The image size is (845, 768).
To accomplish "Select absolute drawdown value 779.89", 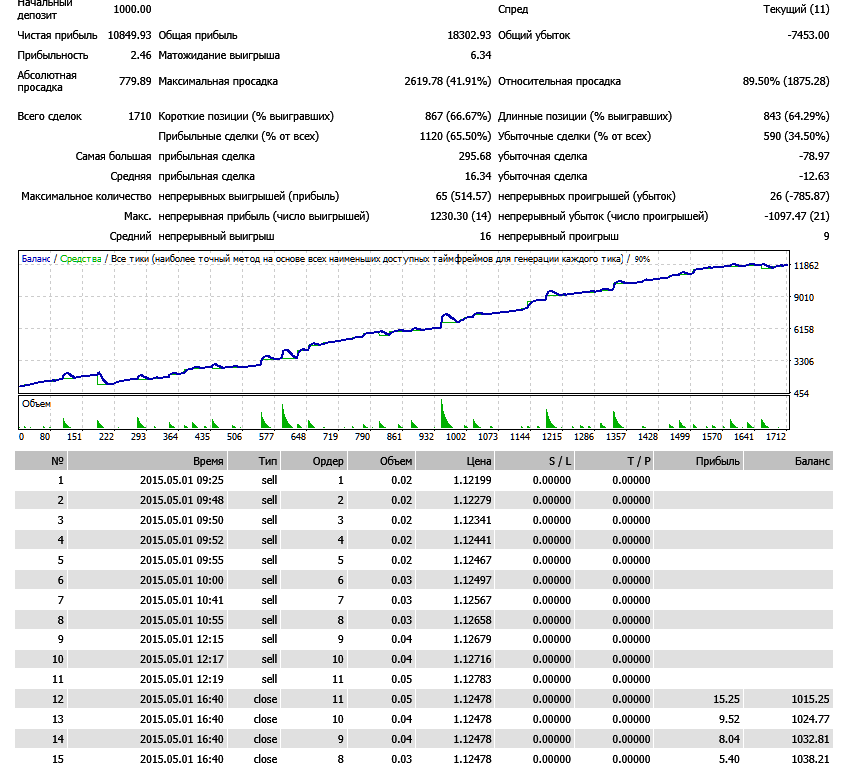I will [135, 81].
